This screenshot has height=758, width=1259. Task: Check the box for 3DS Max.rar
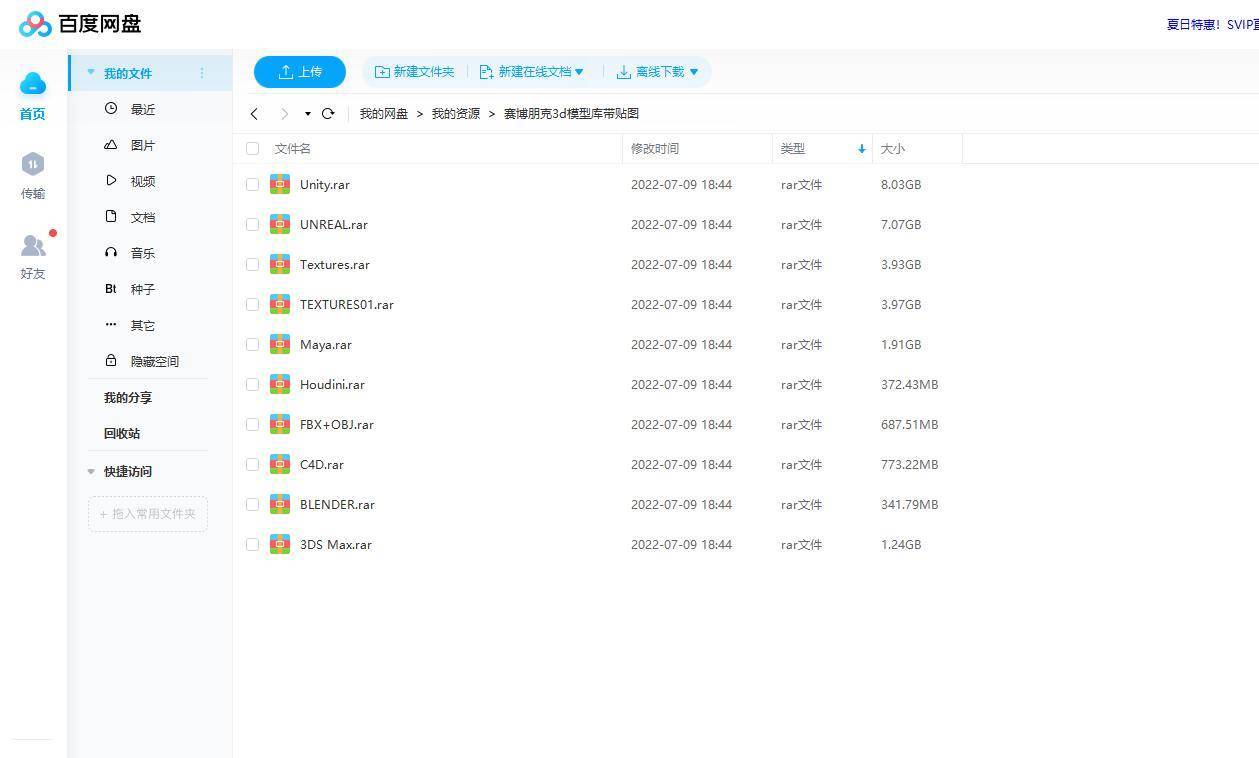pyautogui.click(x=252, y=544)
